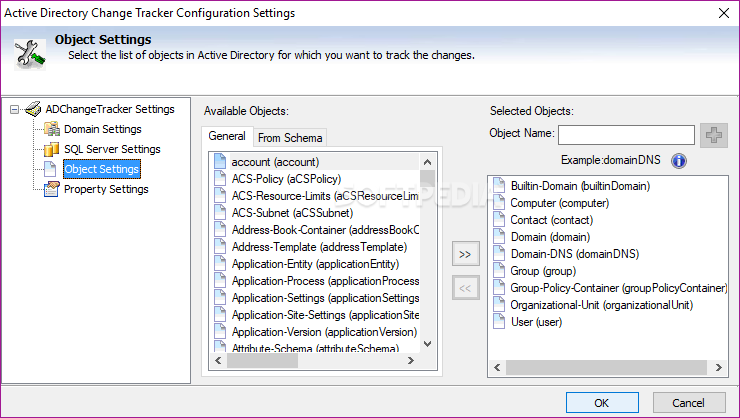740x418 pixels.
Task: Click the ACS-Resource-Limits document icon
Action: 220,195
